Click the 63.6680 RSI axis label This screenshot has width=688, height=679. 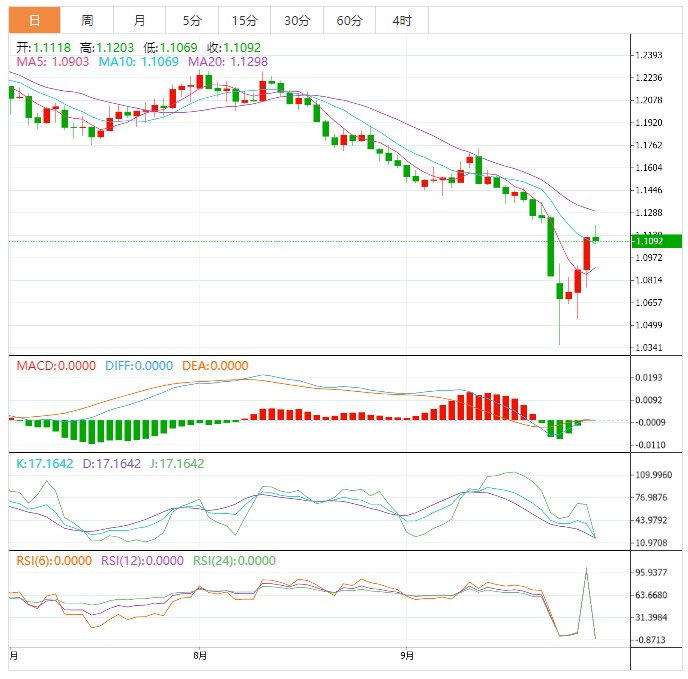(x=651, y=595)
